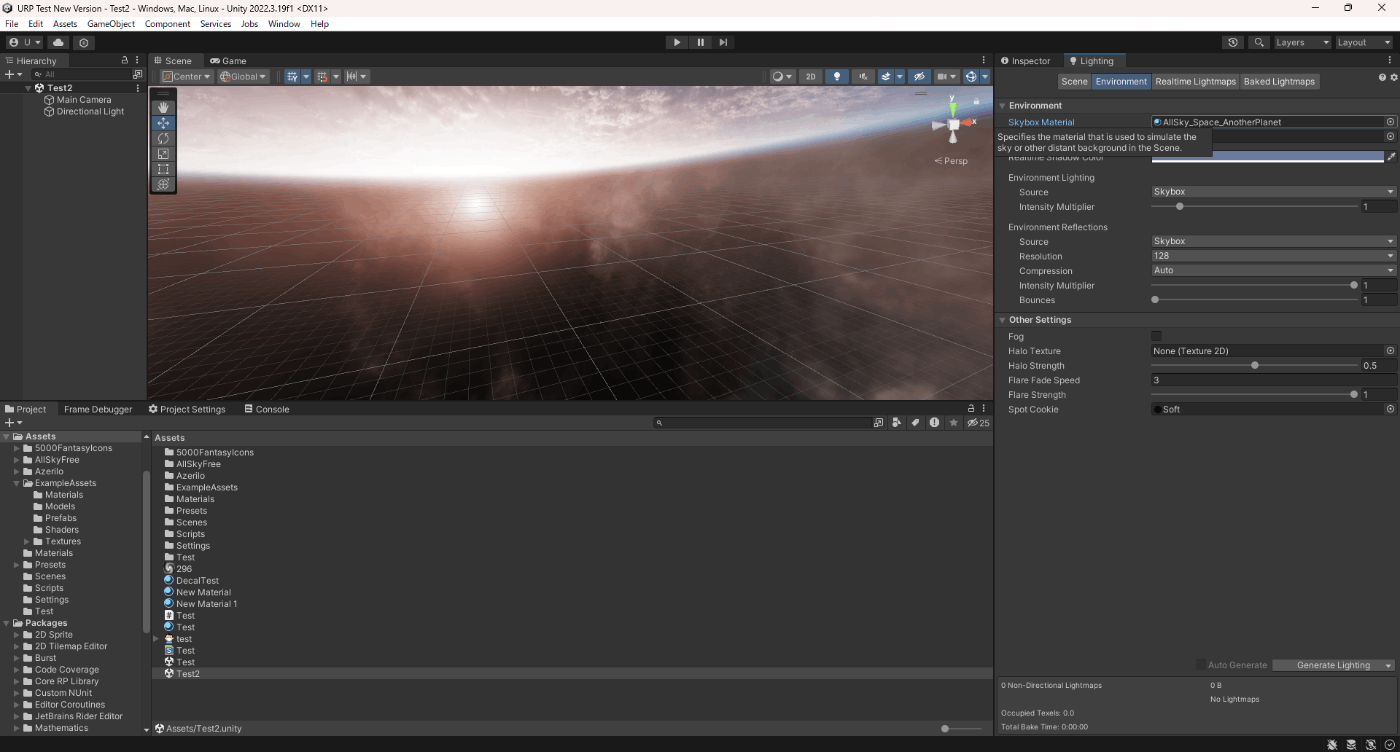Enable the Fog checkbox
This screenshot has height=752, width=1400.
tap(1157, 337)
